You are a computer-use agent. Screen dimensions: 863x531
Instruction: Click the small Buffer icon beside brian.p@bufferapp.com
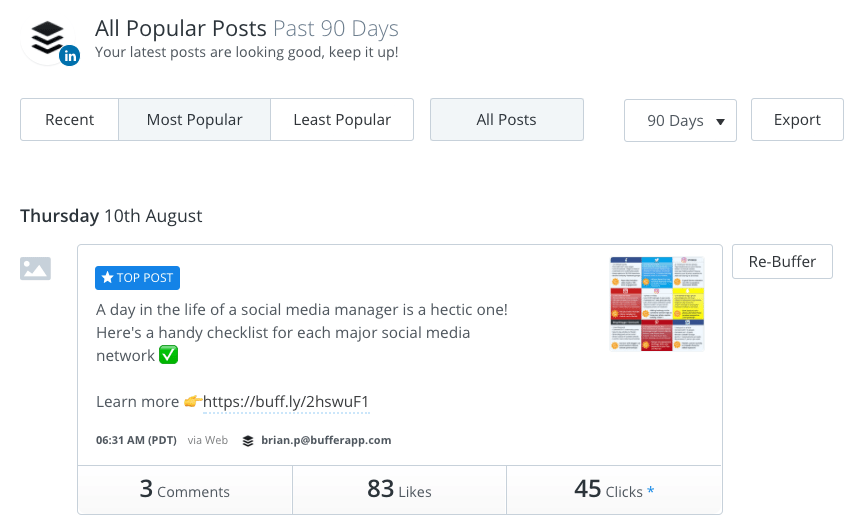(x=248, y=441)
